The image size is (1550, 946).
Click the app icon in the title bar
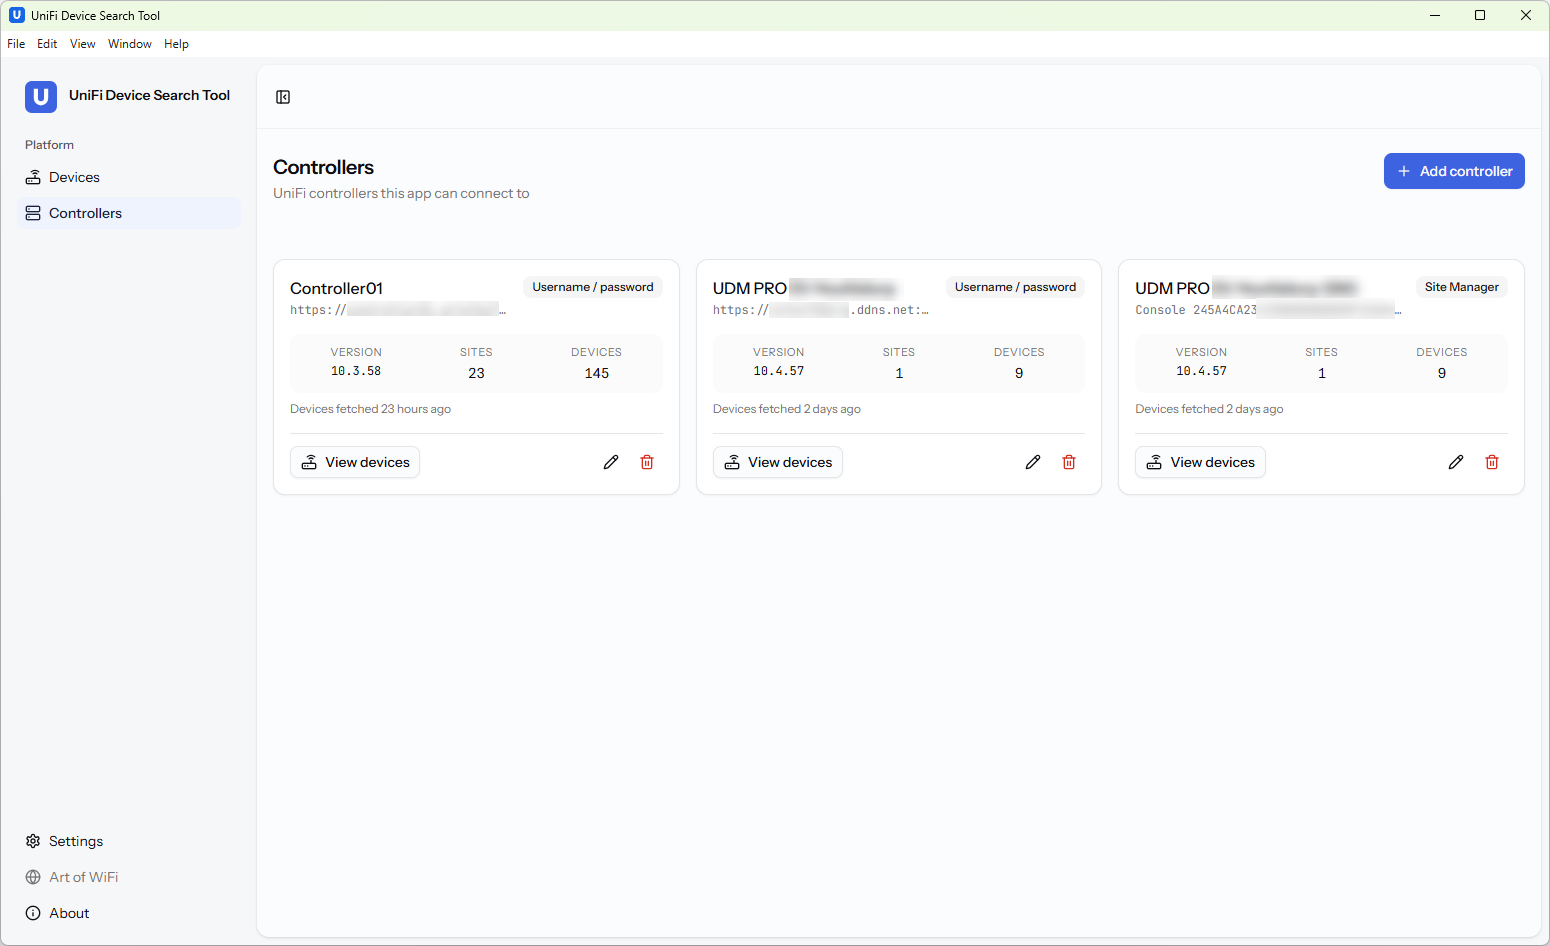pos(16,15)
